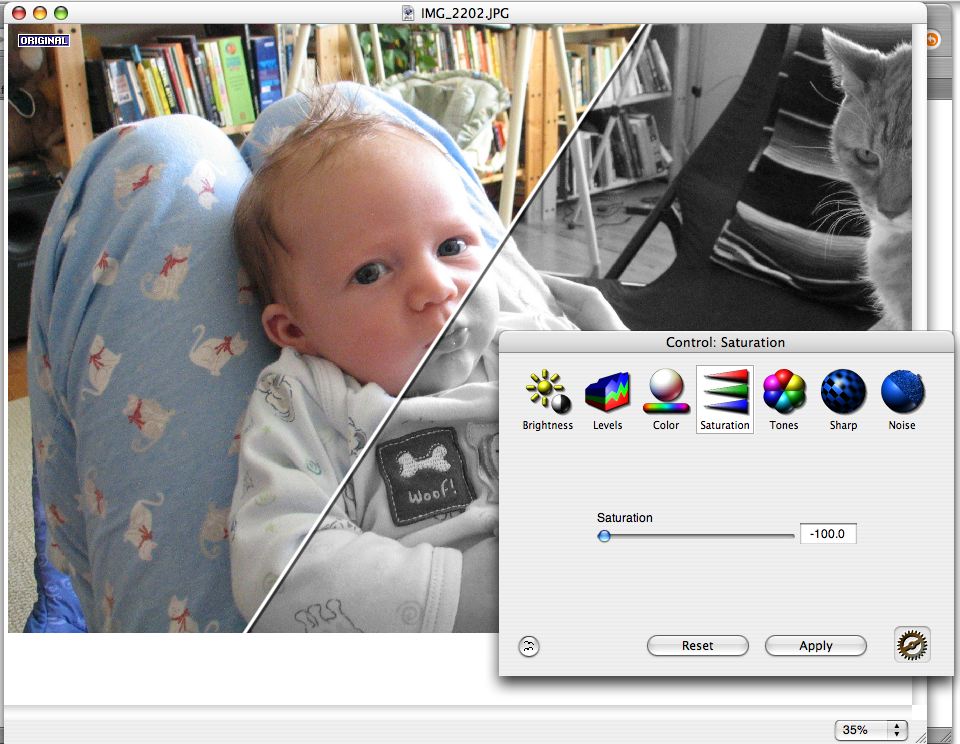Click the round squiggle icon beside Reset
The height and width of the screenshot is (744, 960).
(x=529, y=646)
